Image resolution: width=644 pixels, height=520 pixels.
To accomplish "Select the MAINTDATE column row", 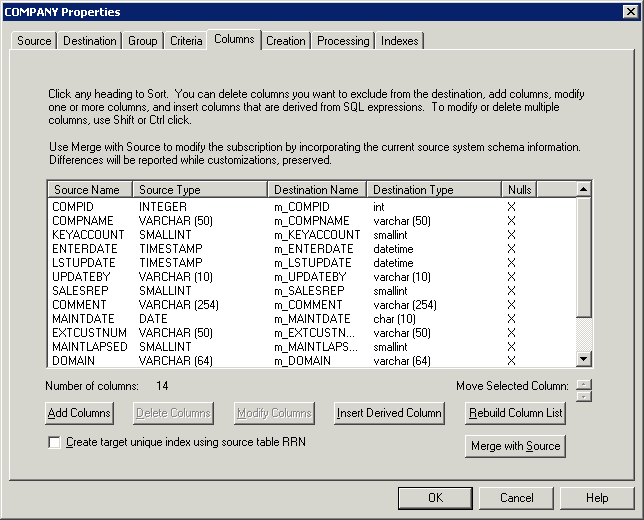I will (x=82, y=319).
